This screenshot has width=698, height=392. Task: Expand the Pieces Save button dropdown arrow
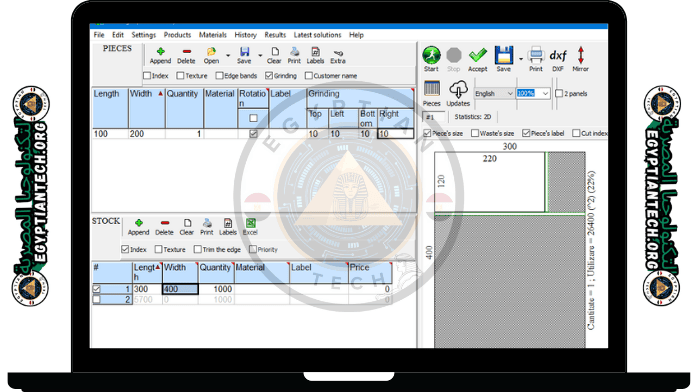tap(260, 56)
